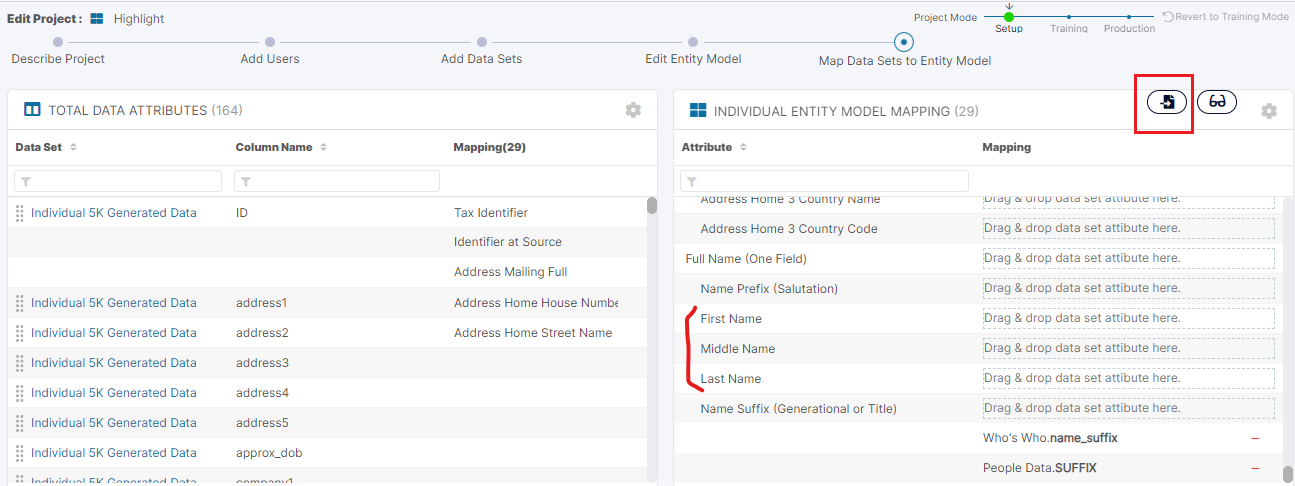
Task: Sort the Attribute column in mapping panel
Action: point(743,147)
